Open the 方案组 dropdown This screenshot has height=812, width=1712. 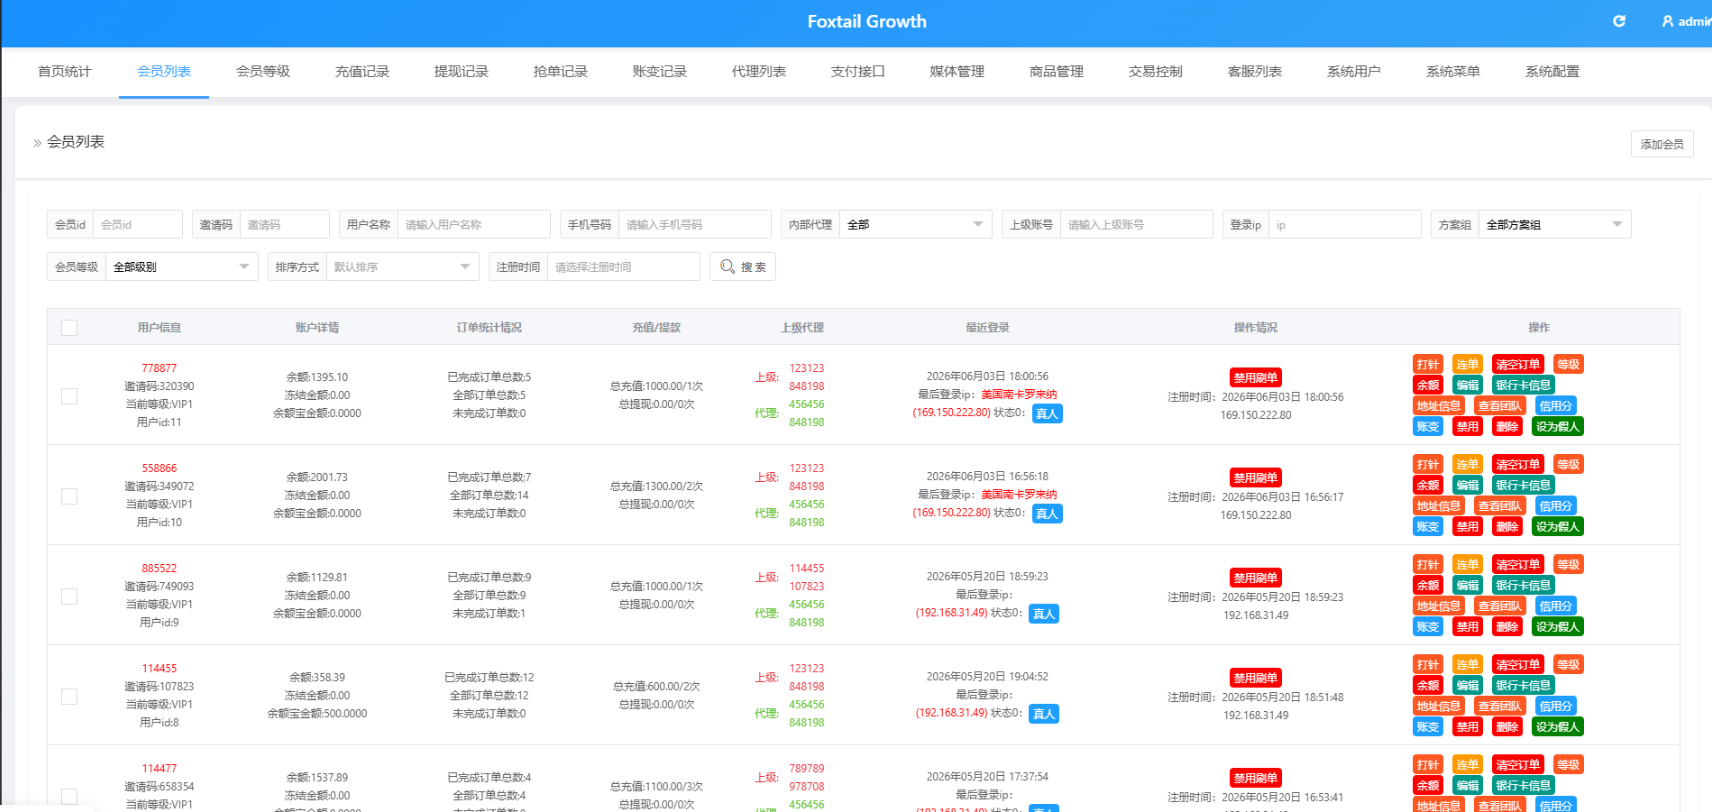click(1554, 224)
